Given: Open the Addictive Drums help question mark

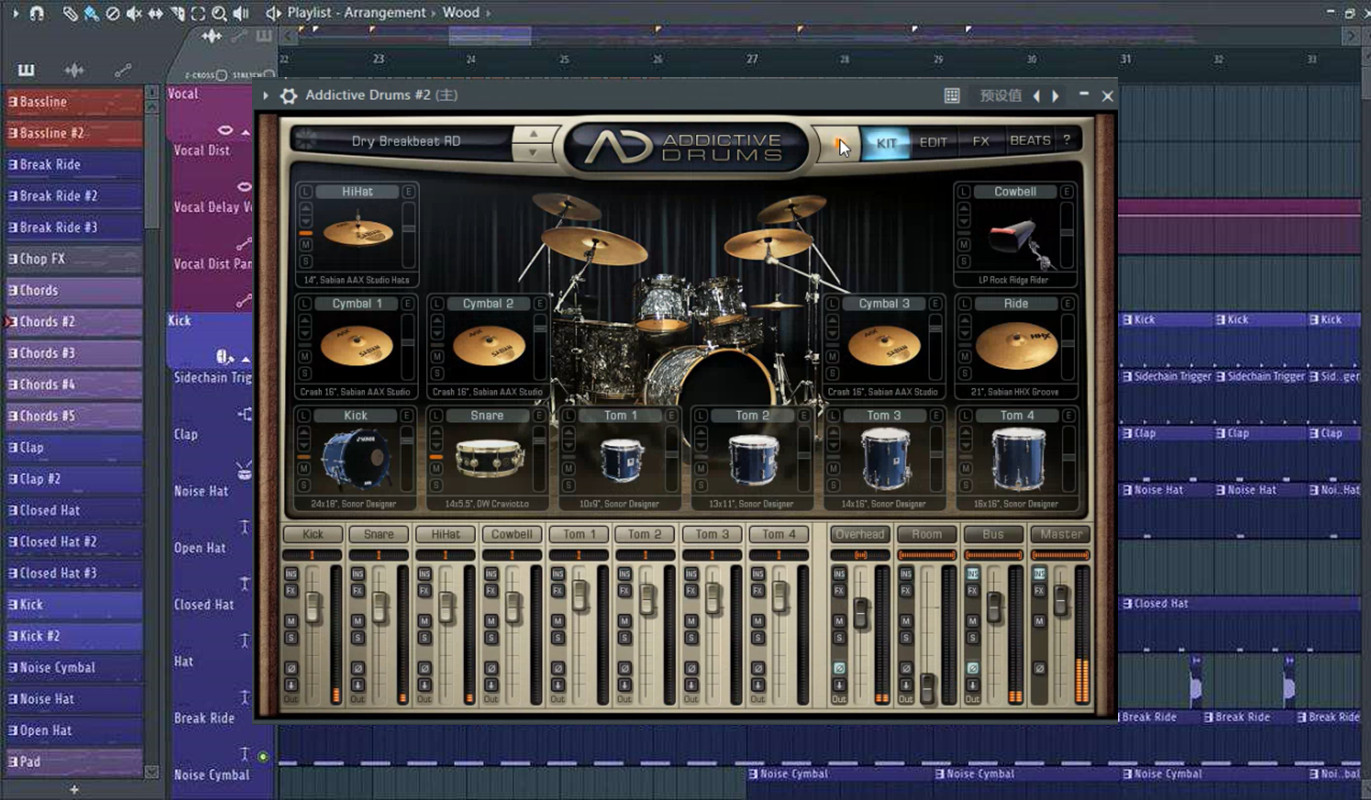Looking at the screenshot, I should coord(1066,140).
